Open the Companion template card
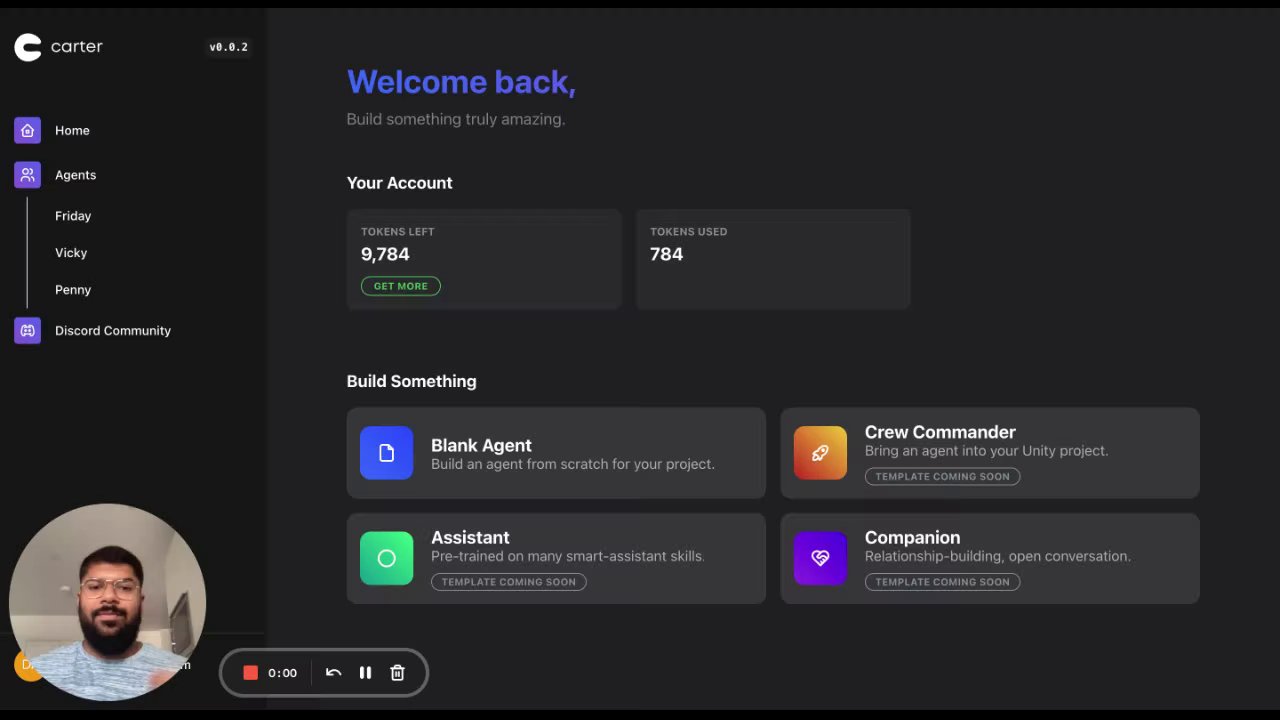The height and width of the screenshot is (720, 1280). (990, 558)
